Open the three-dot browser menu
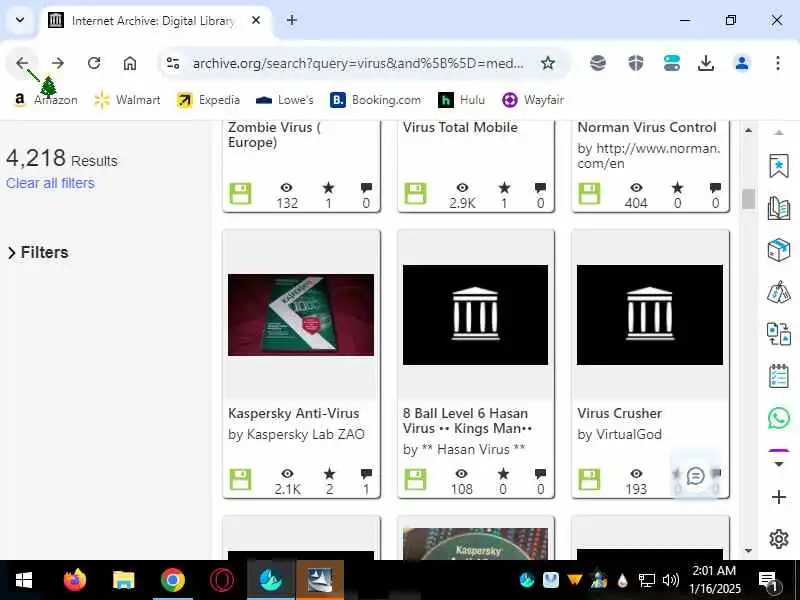The image size is (800, 600). coord(778,63)
